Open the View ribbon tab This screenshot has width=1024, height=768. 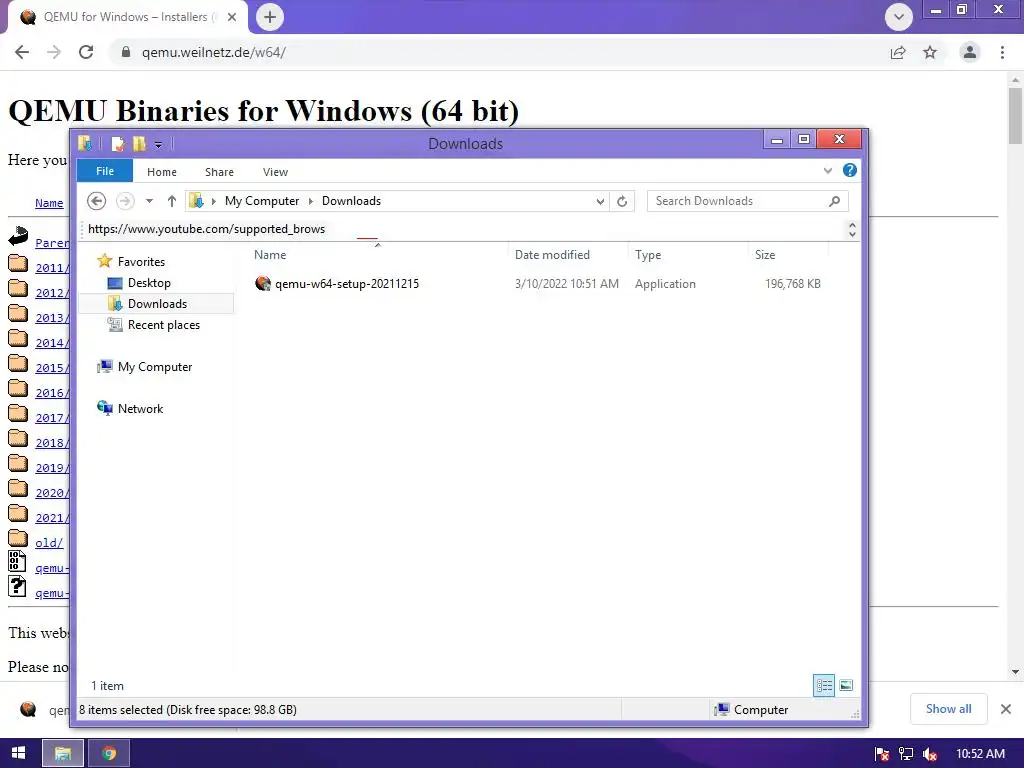(x=275, y=172)
